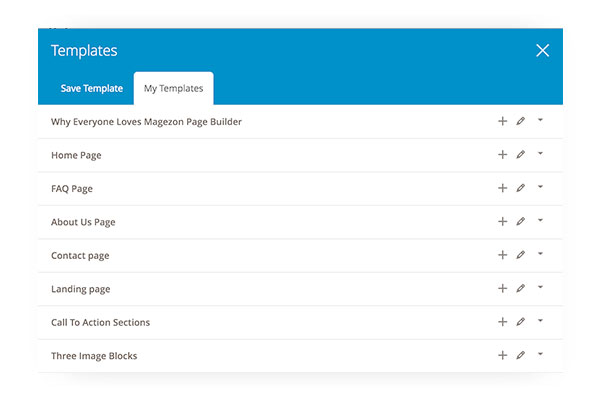Add the Three Image Blocks template
This screenshot has height=400, width=600.
[x=502, y=355]
